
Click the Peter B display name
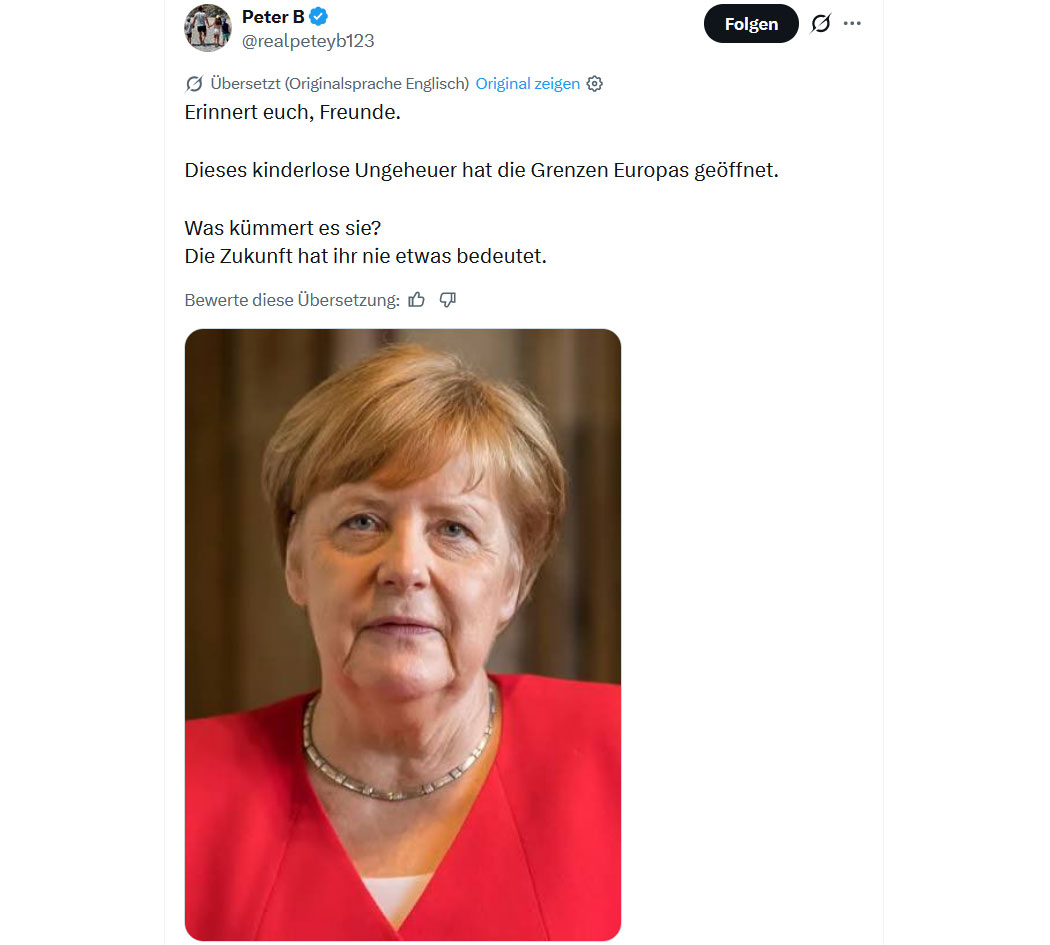pyautogui.click(x=273, y=16)
